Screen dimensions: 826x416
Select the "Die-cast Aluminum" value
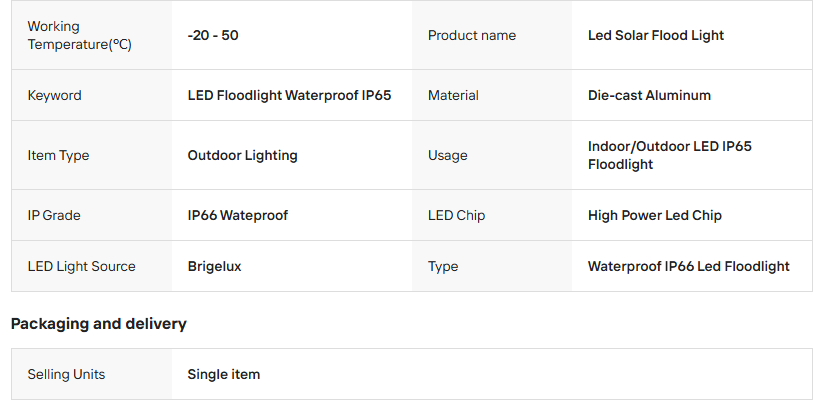[649, 96]
